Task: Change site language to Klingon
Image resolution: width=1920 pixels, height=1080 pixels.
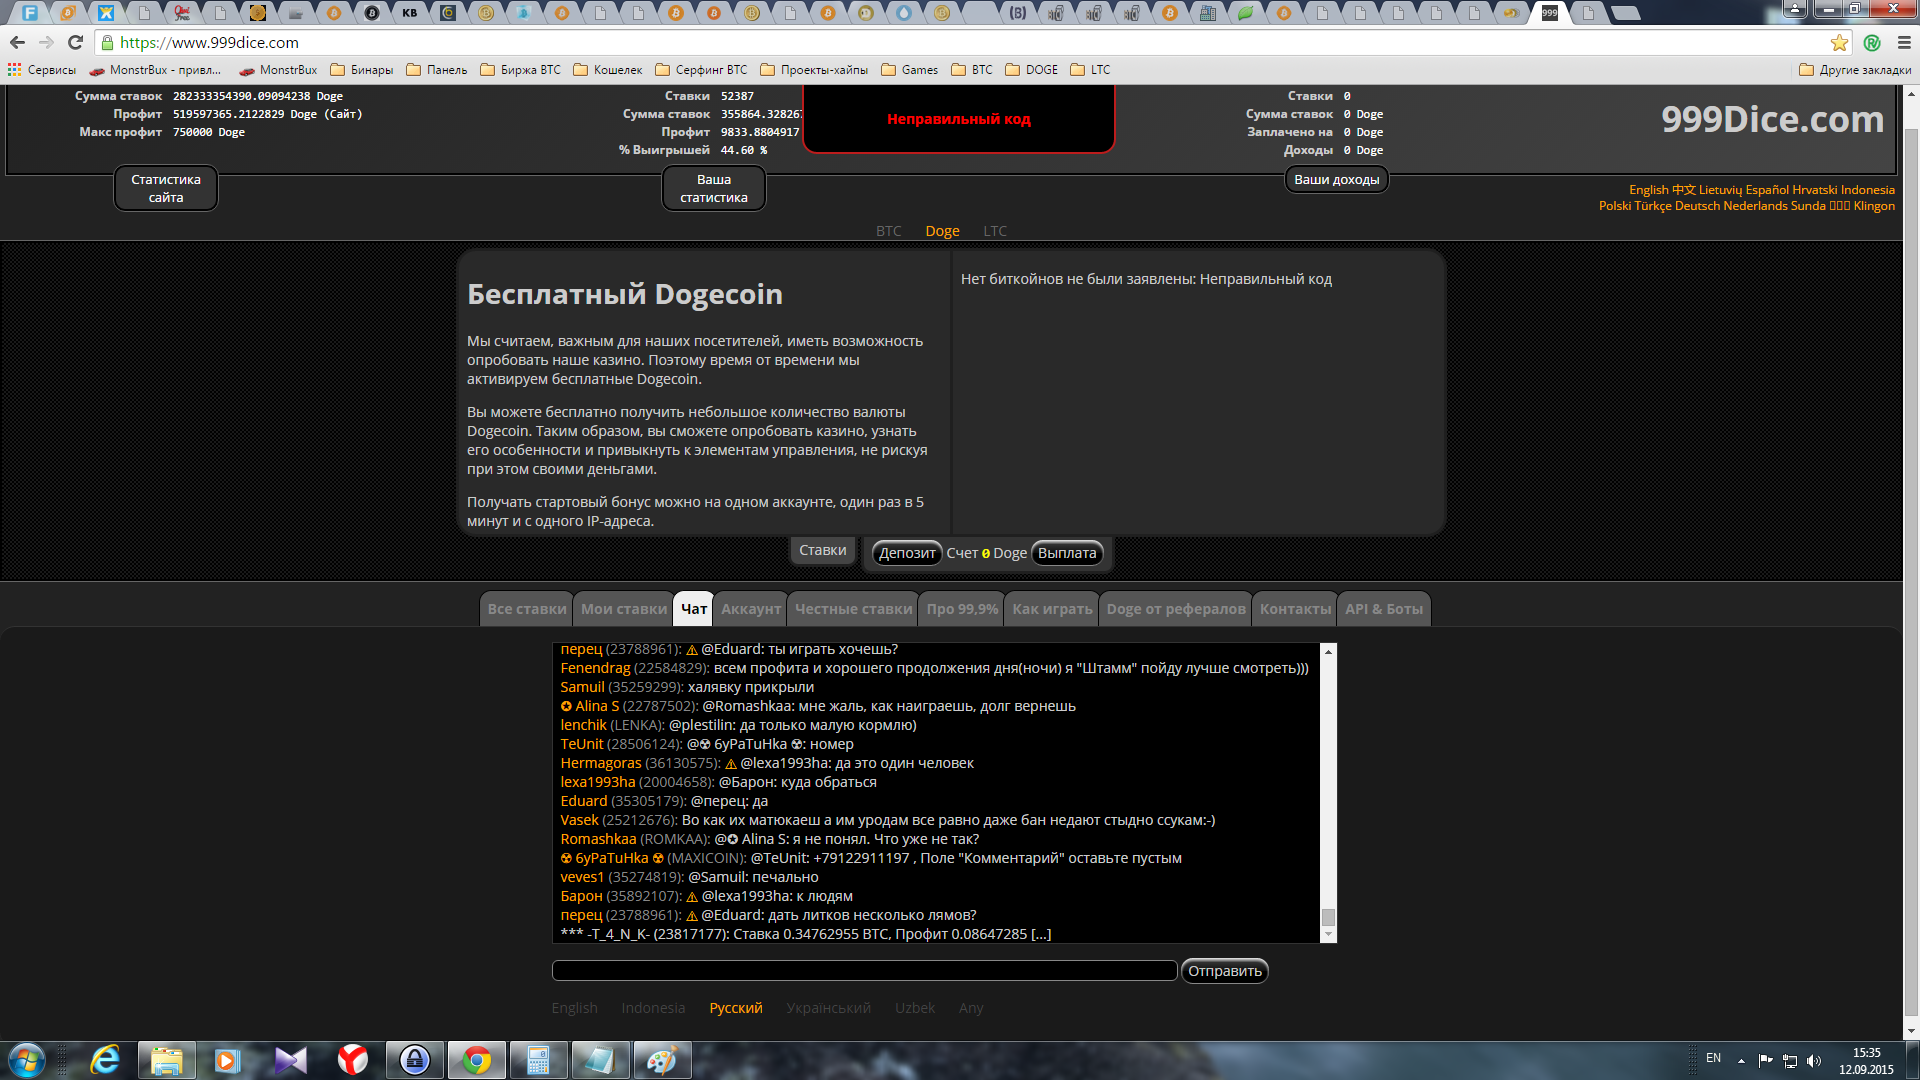Action: point(1874,206)
